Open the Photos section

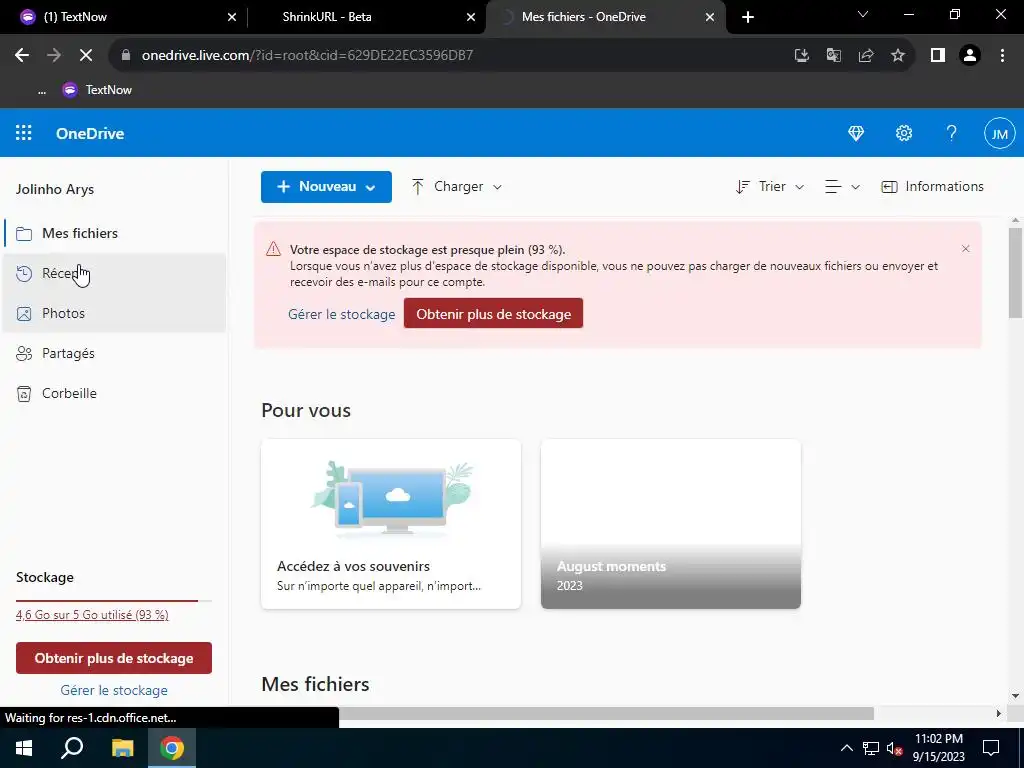[114, 313]
